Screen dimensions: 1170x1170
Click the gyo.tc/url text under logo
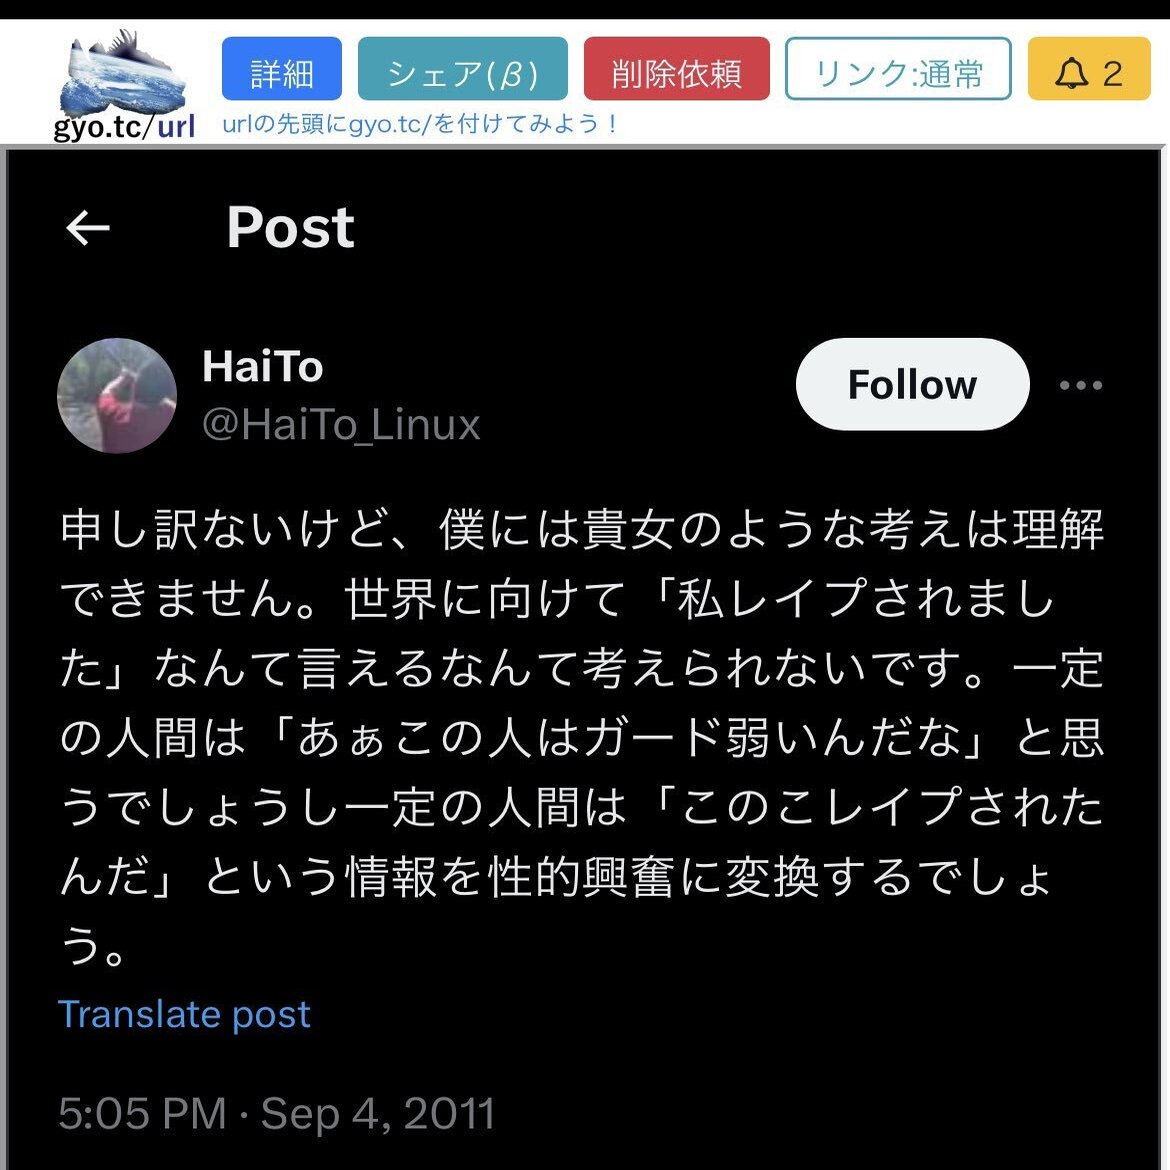point(124,127)
